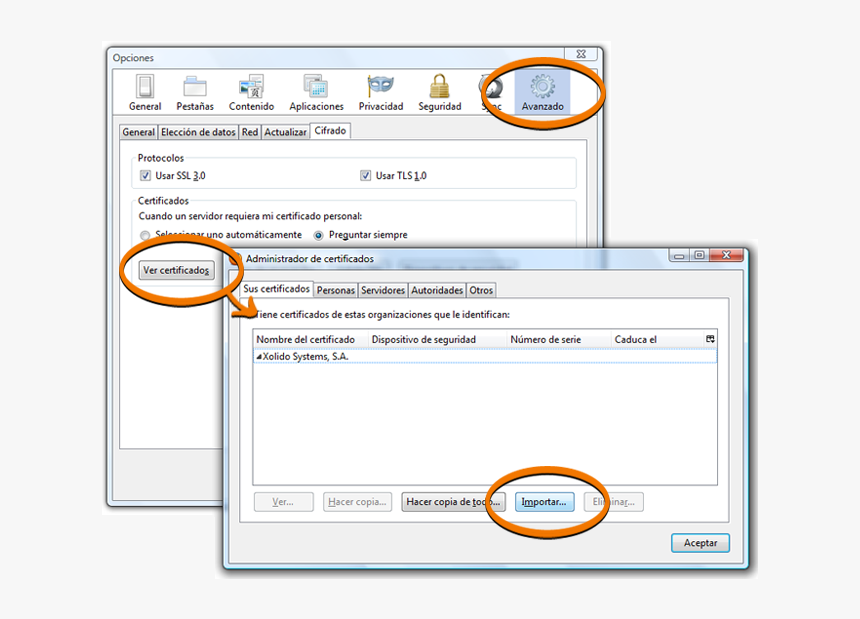860x619 pixels.
Task: Minimize the Administrador de certificados window
Action: (x=679, y=255)
